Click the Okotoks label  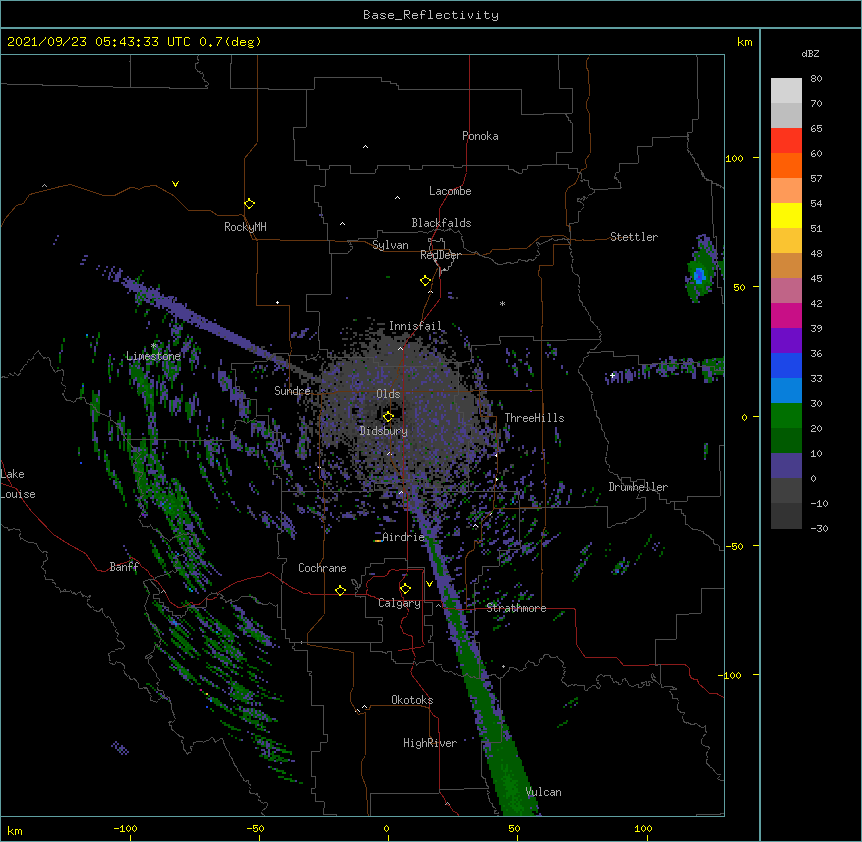[412, 700]
